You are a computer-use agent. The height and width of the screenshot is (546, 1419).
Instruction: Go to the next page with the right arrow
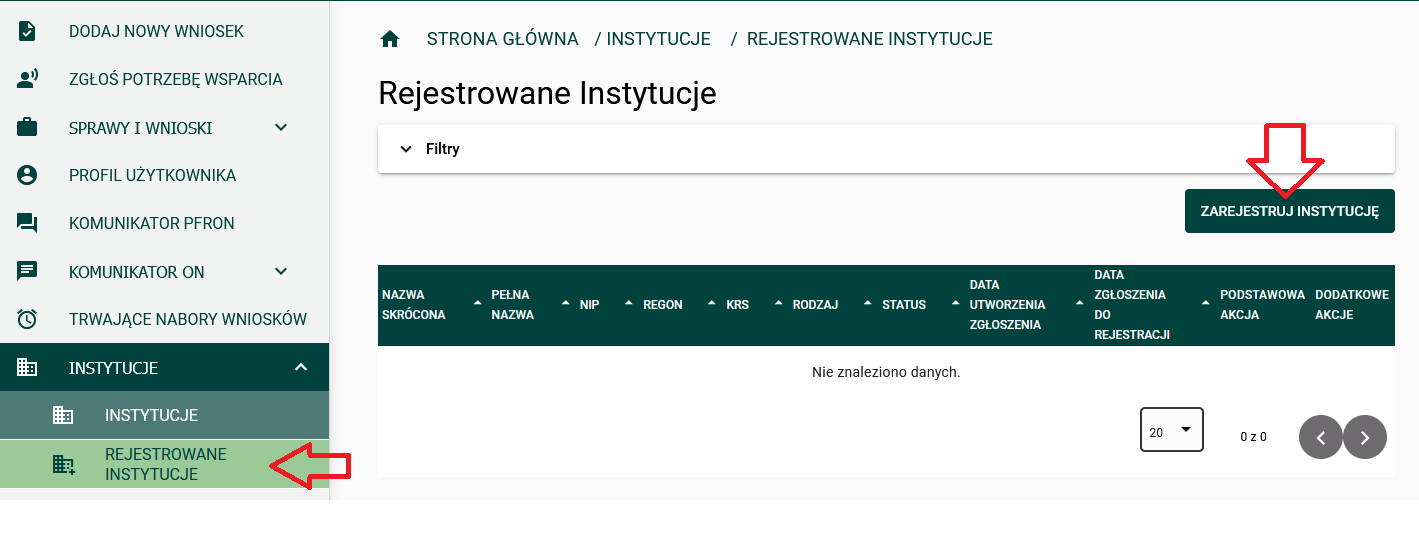[1365, 437]
